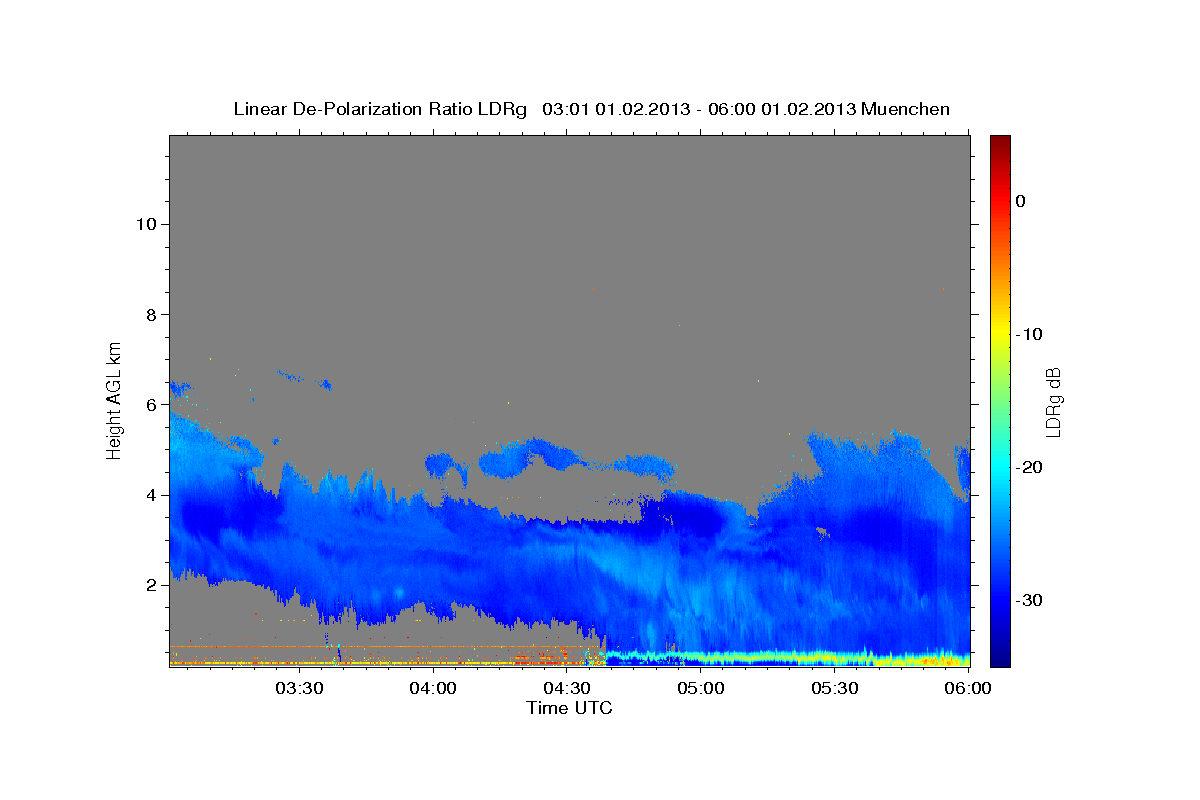The height and width of the screenshot is (800, 1200).
Task: Click the dark red top of colorbar
Action: pyautogui.click(x=1000, y=142)
